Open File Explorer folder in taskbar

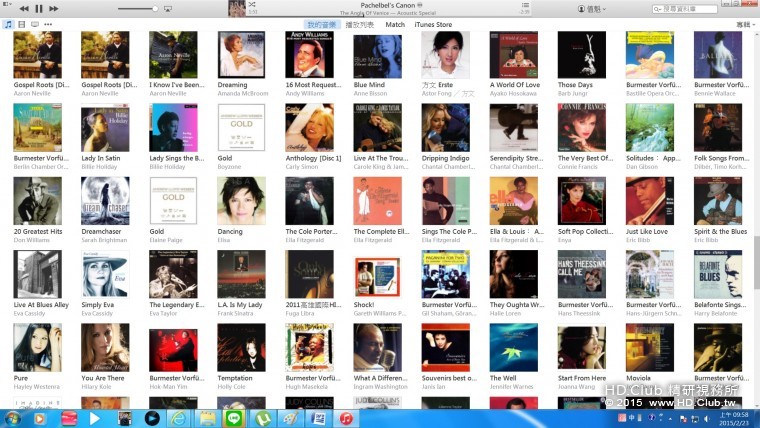pyautogui.click(x=207, y=418)
